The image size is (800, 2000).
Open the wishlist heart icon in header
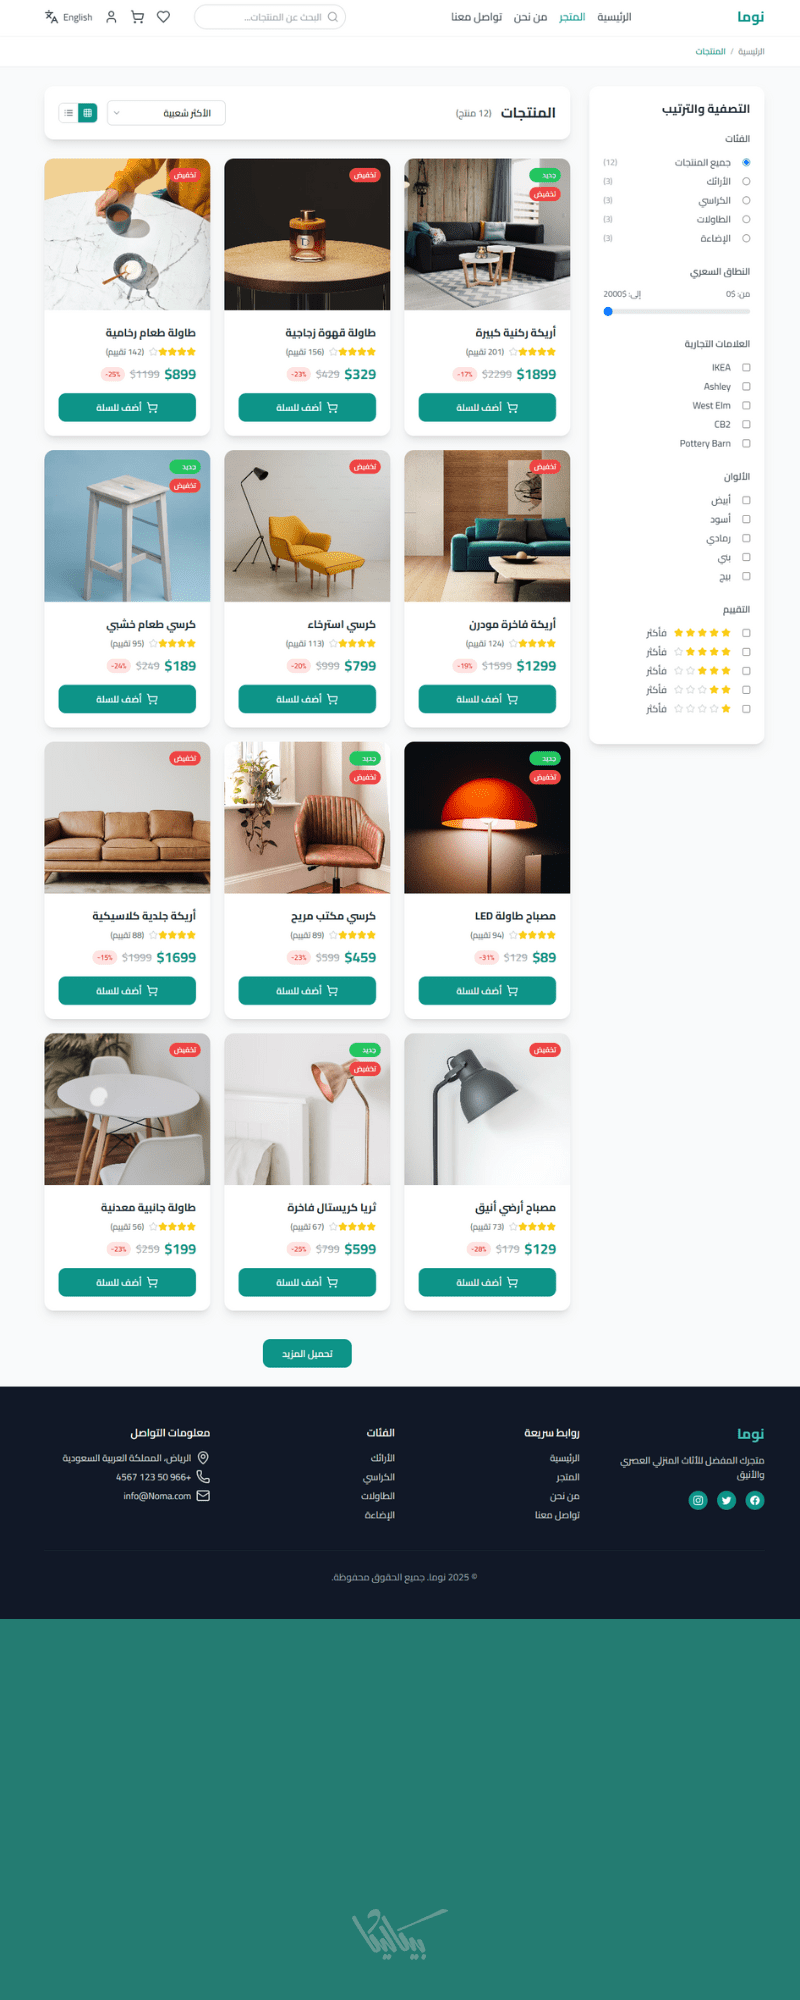pos(164,17)
